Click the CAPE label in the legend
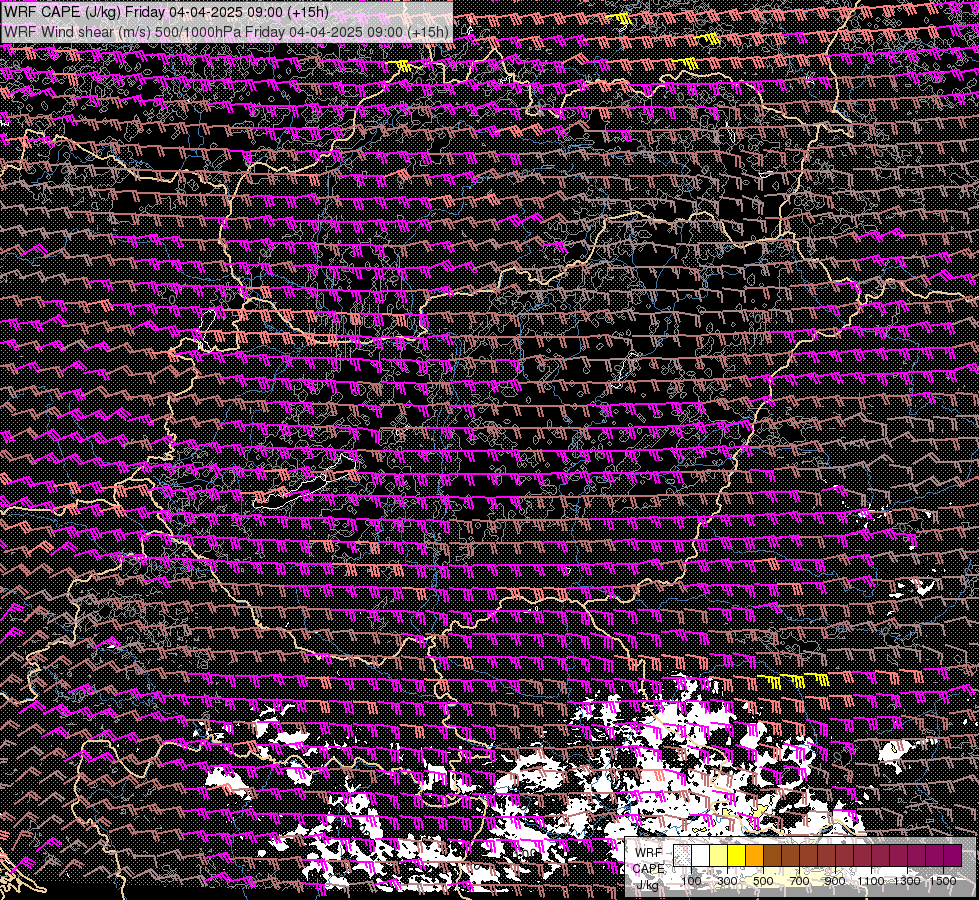The width and height of the screenshot is (979, 900). (649, 868)
